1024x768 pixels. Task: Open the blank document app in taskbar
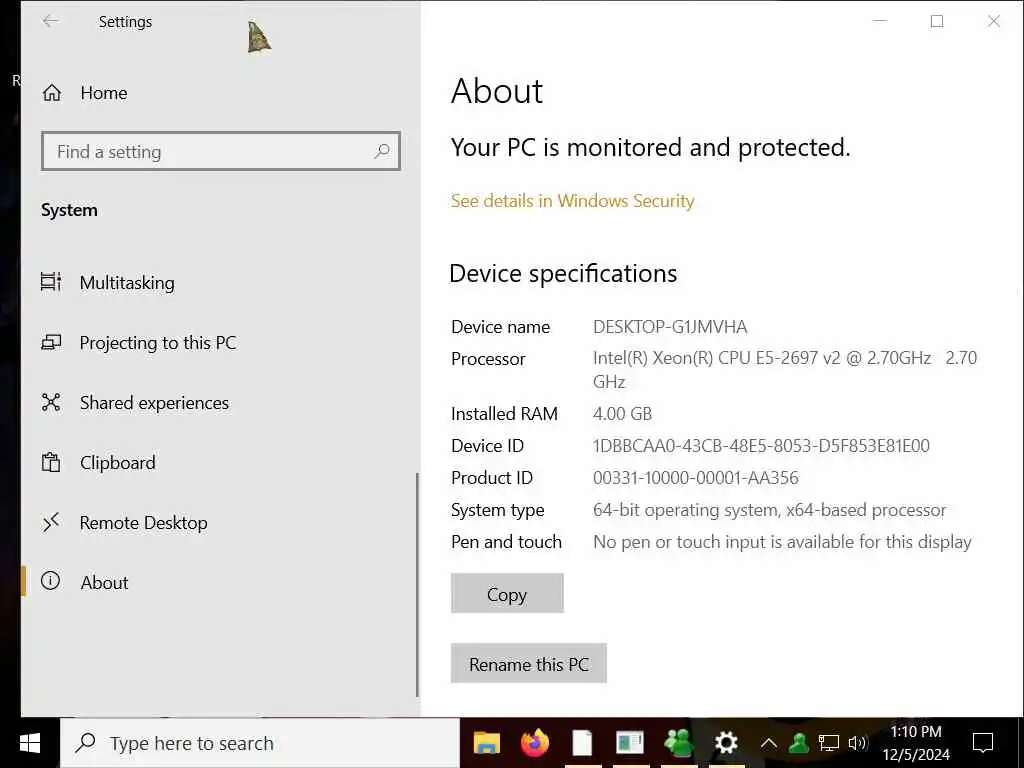582,743
